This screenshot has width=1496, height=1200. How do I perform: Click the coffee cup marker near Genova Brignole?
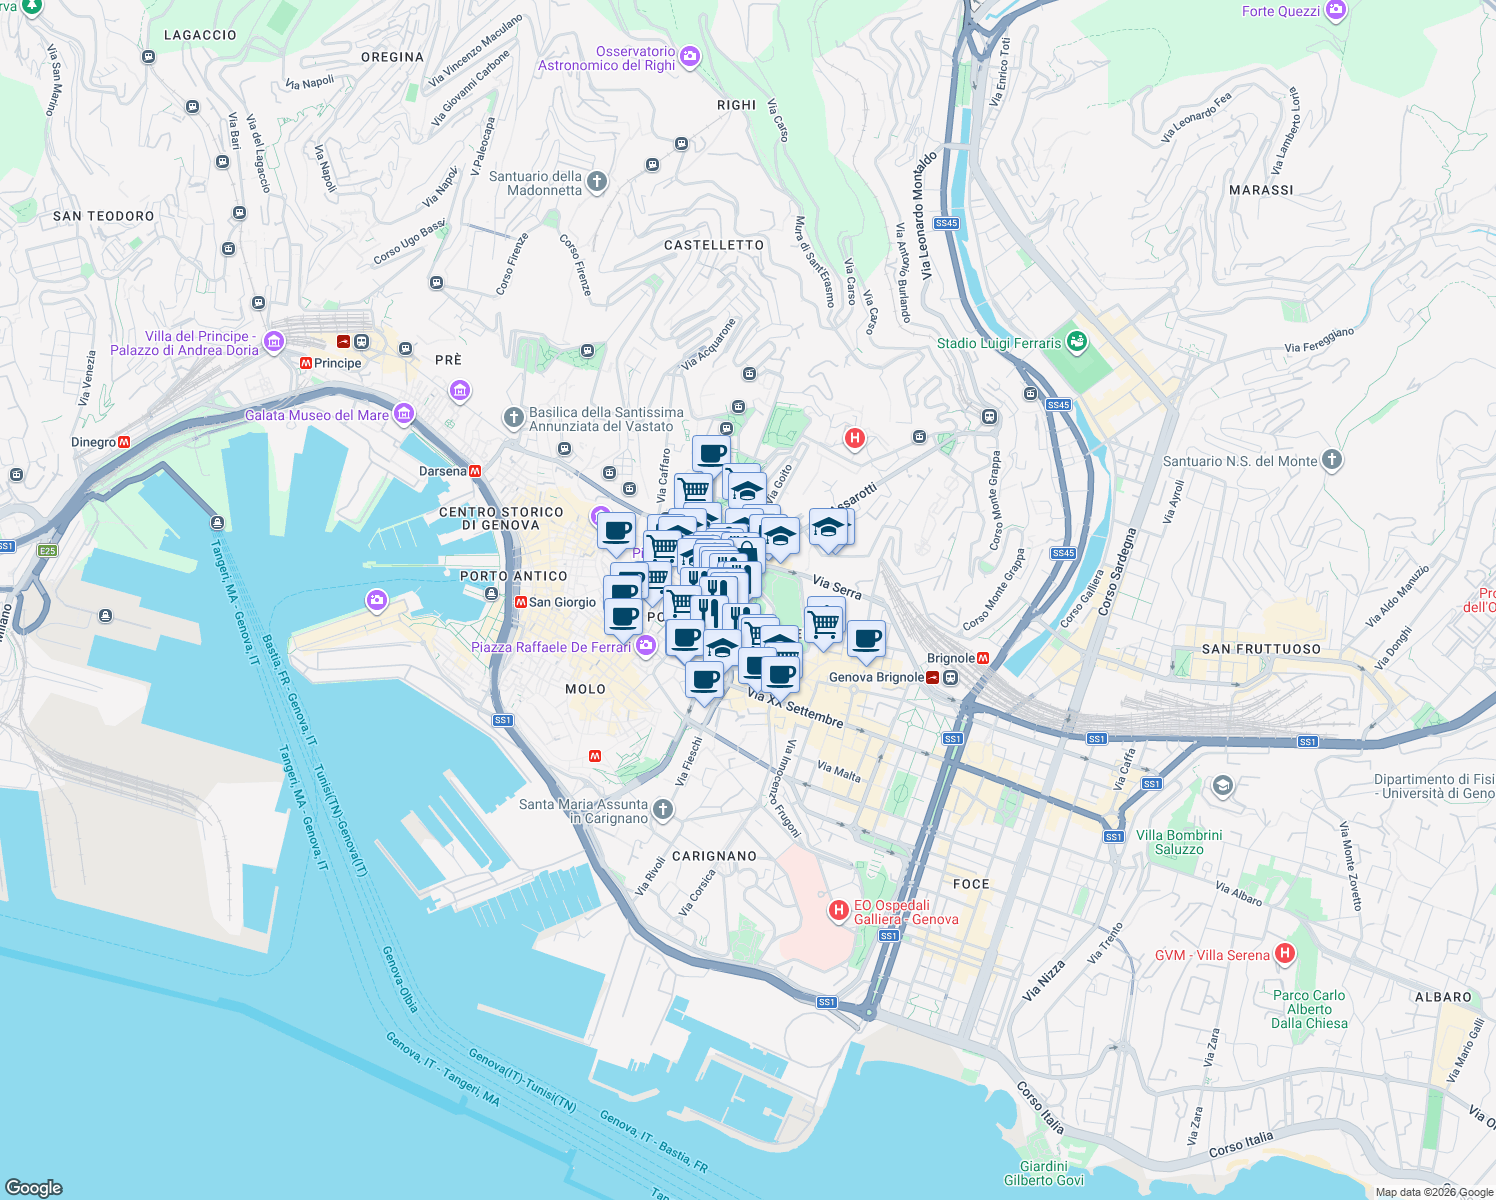868,640
